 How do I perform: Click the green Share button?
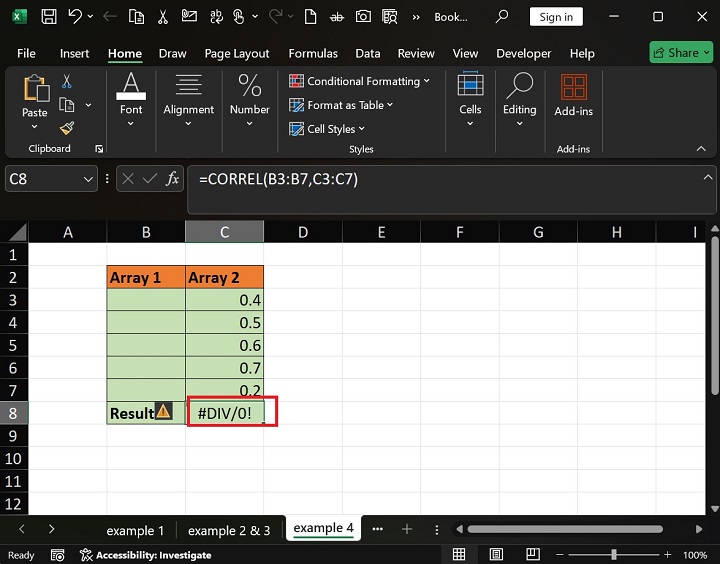pos(681,53)
